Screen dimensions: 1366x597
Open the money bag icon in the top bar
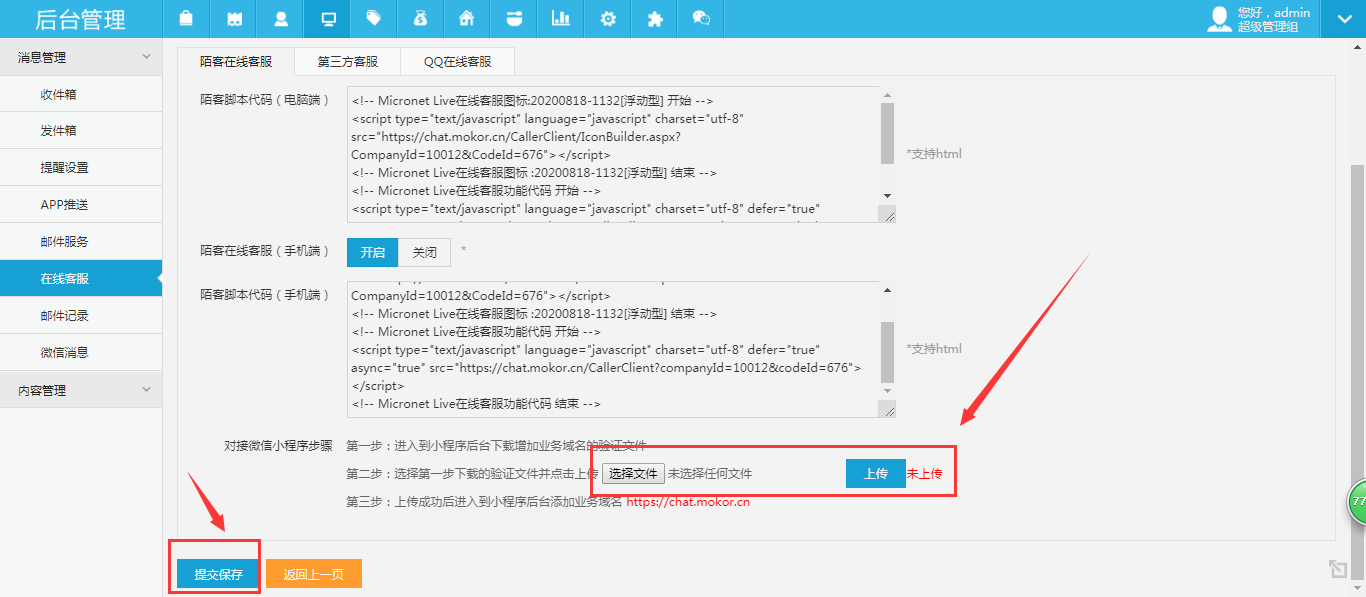[421, 18]
